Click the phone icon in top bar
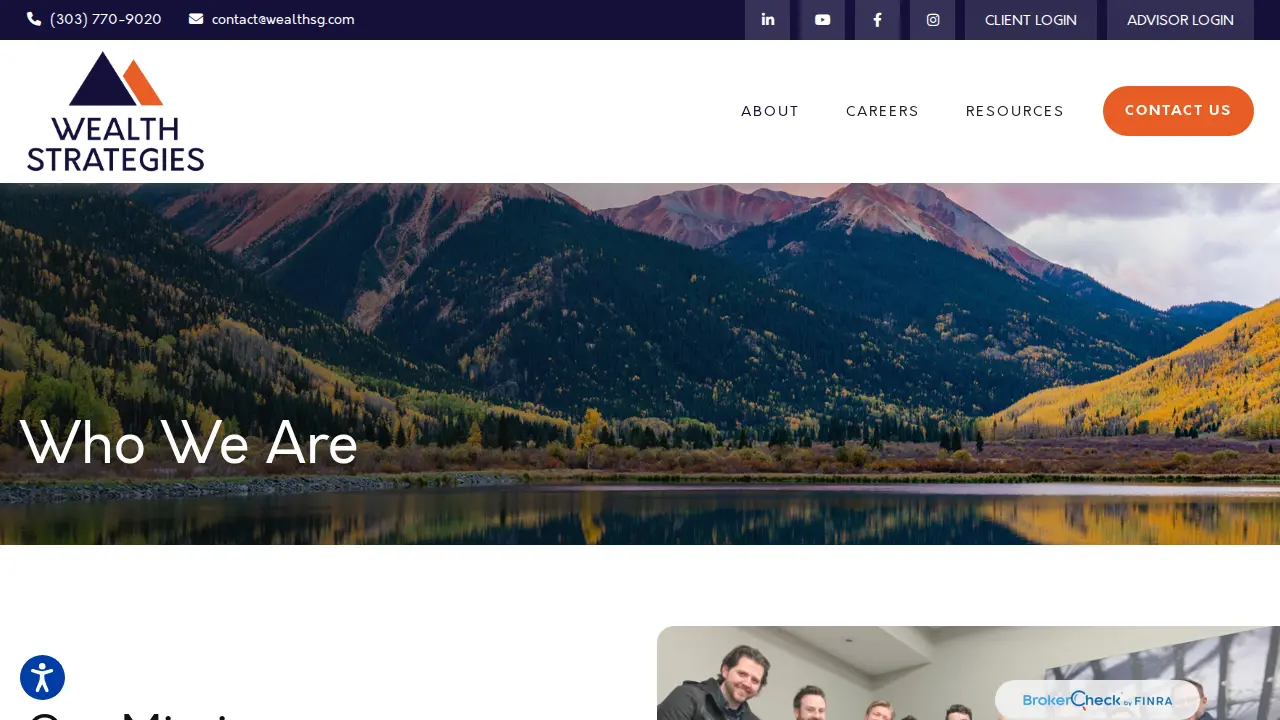Viewport: 1280px width, 720px height. 34,19
